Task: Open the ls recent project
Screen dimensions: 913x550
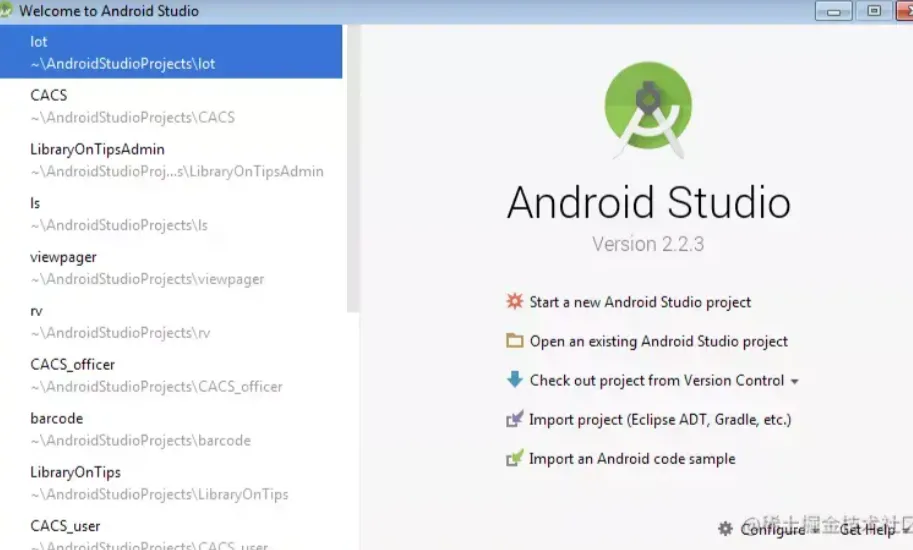Action: click(171, 214)
